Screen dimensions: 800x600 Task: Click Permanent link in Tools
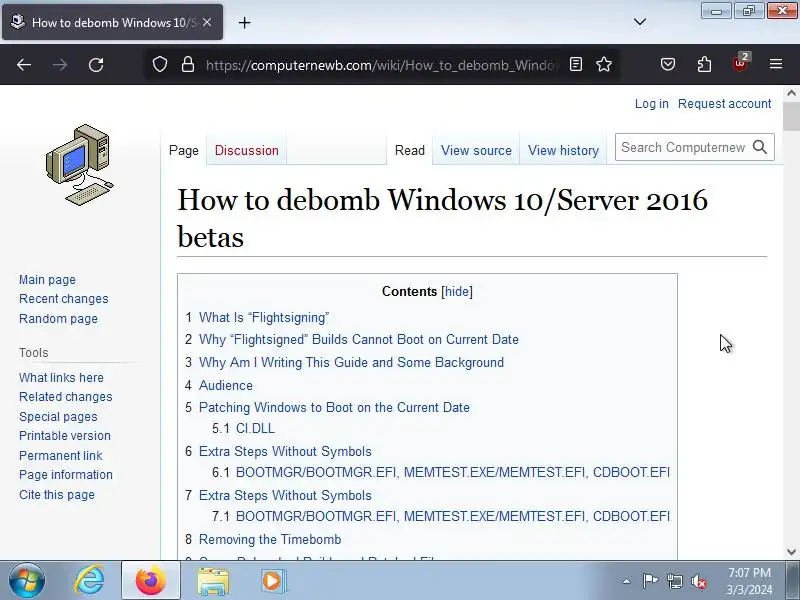(x=61, y=456)
